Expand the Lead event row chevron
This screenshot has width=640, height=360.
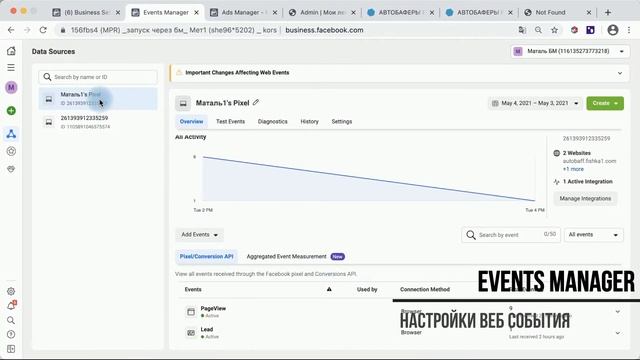pos(618,333)
